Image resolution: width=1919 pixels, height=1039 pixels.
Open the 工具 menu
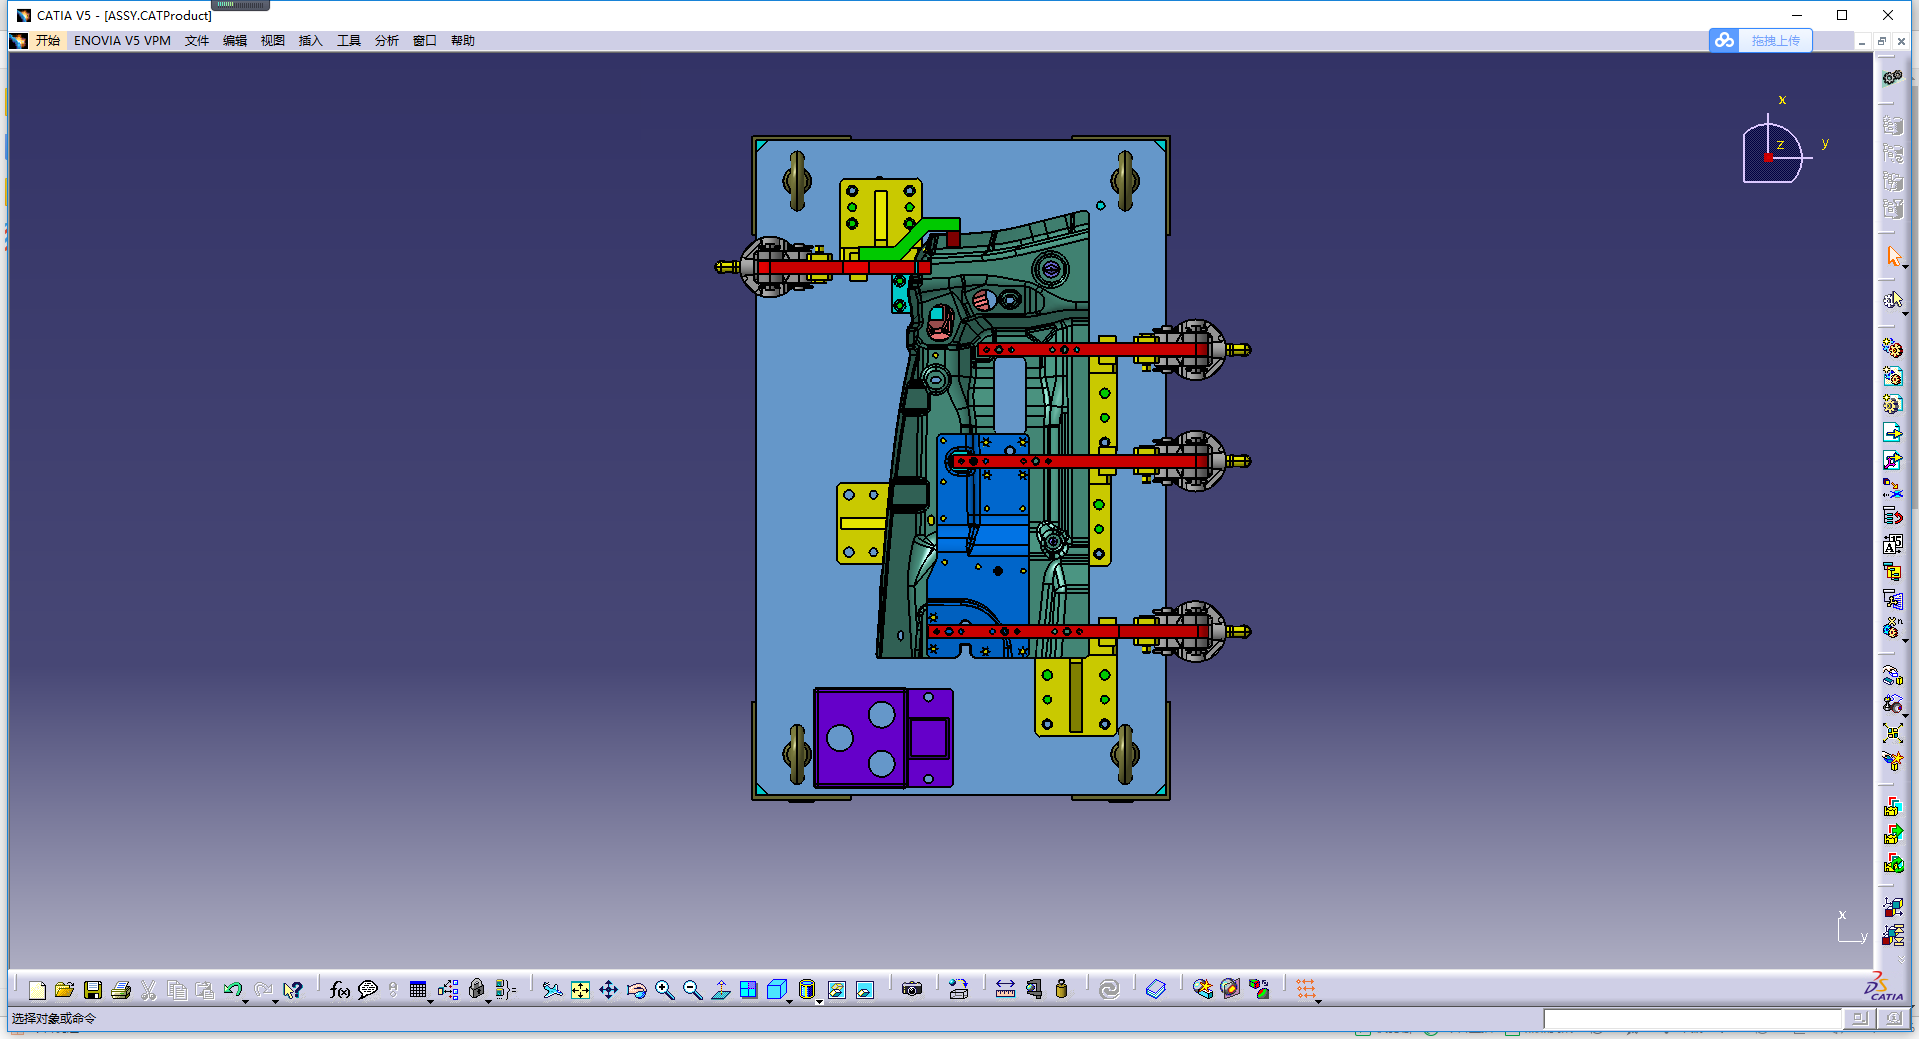click(x=349, y=41)
